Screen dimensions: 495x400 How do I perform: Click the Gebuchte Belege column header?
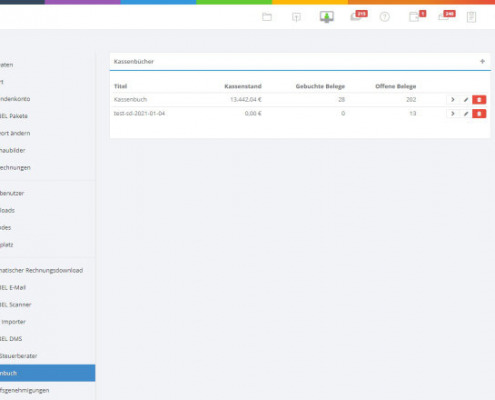click(320, 86)
